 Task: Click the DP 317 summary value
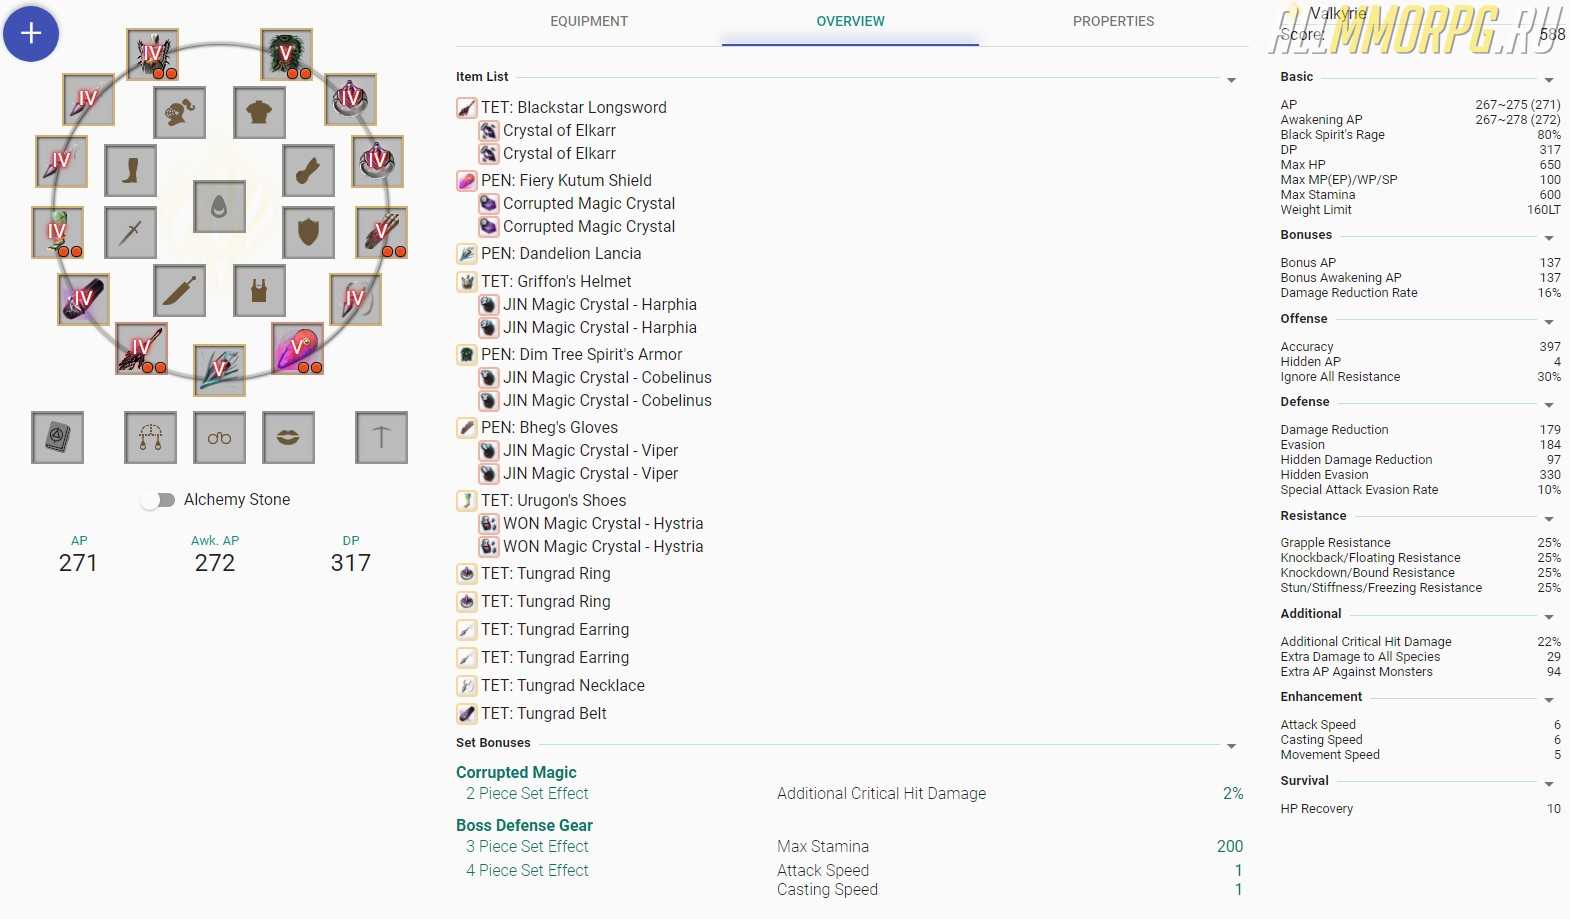coord(351,563)
